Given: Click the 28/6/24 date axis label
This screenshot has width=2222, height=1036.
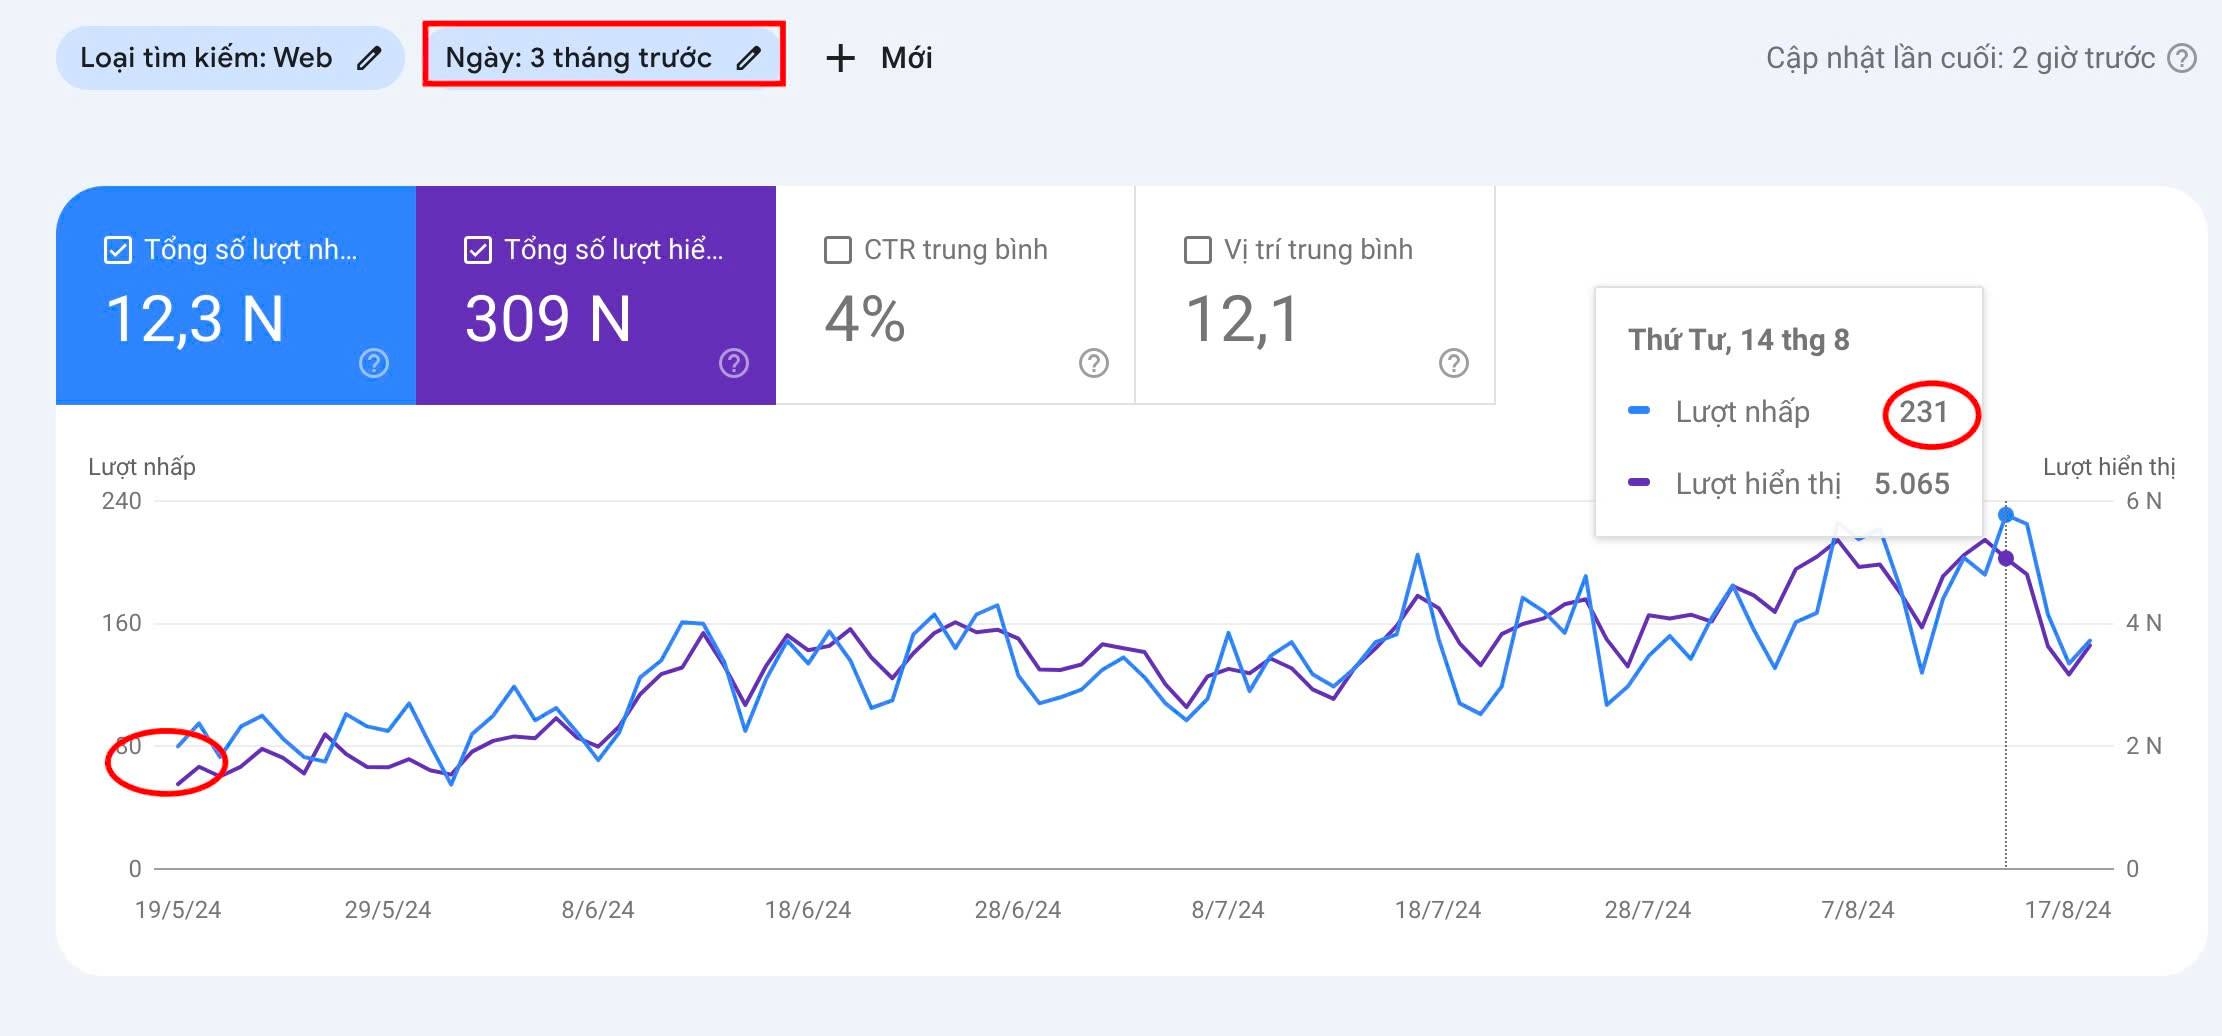Looking at the screenshot, I should [1018, 910].
